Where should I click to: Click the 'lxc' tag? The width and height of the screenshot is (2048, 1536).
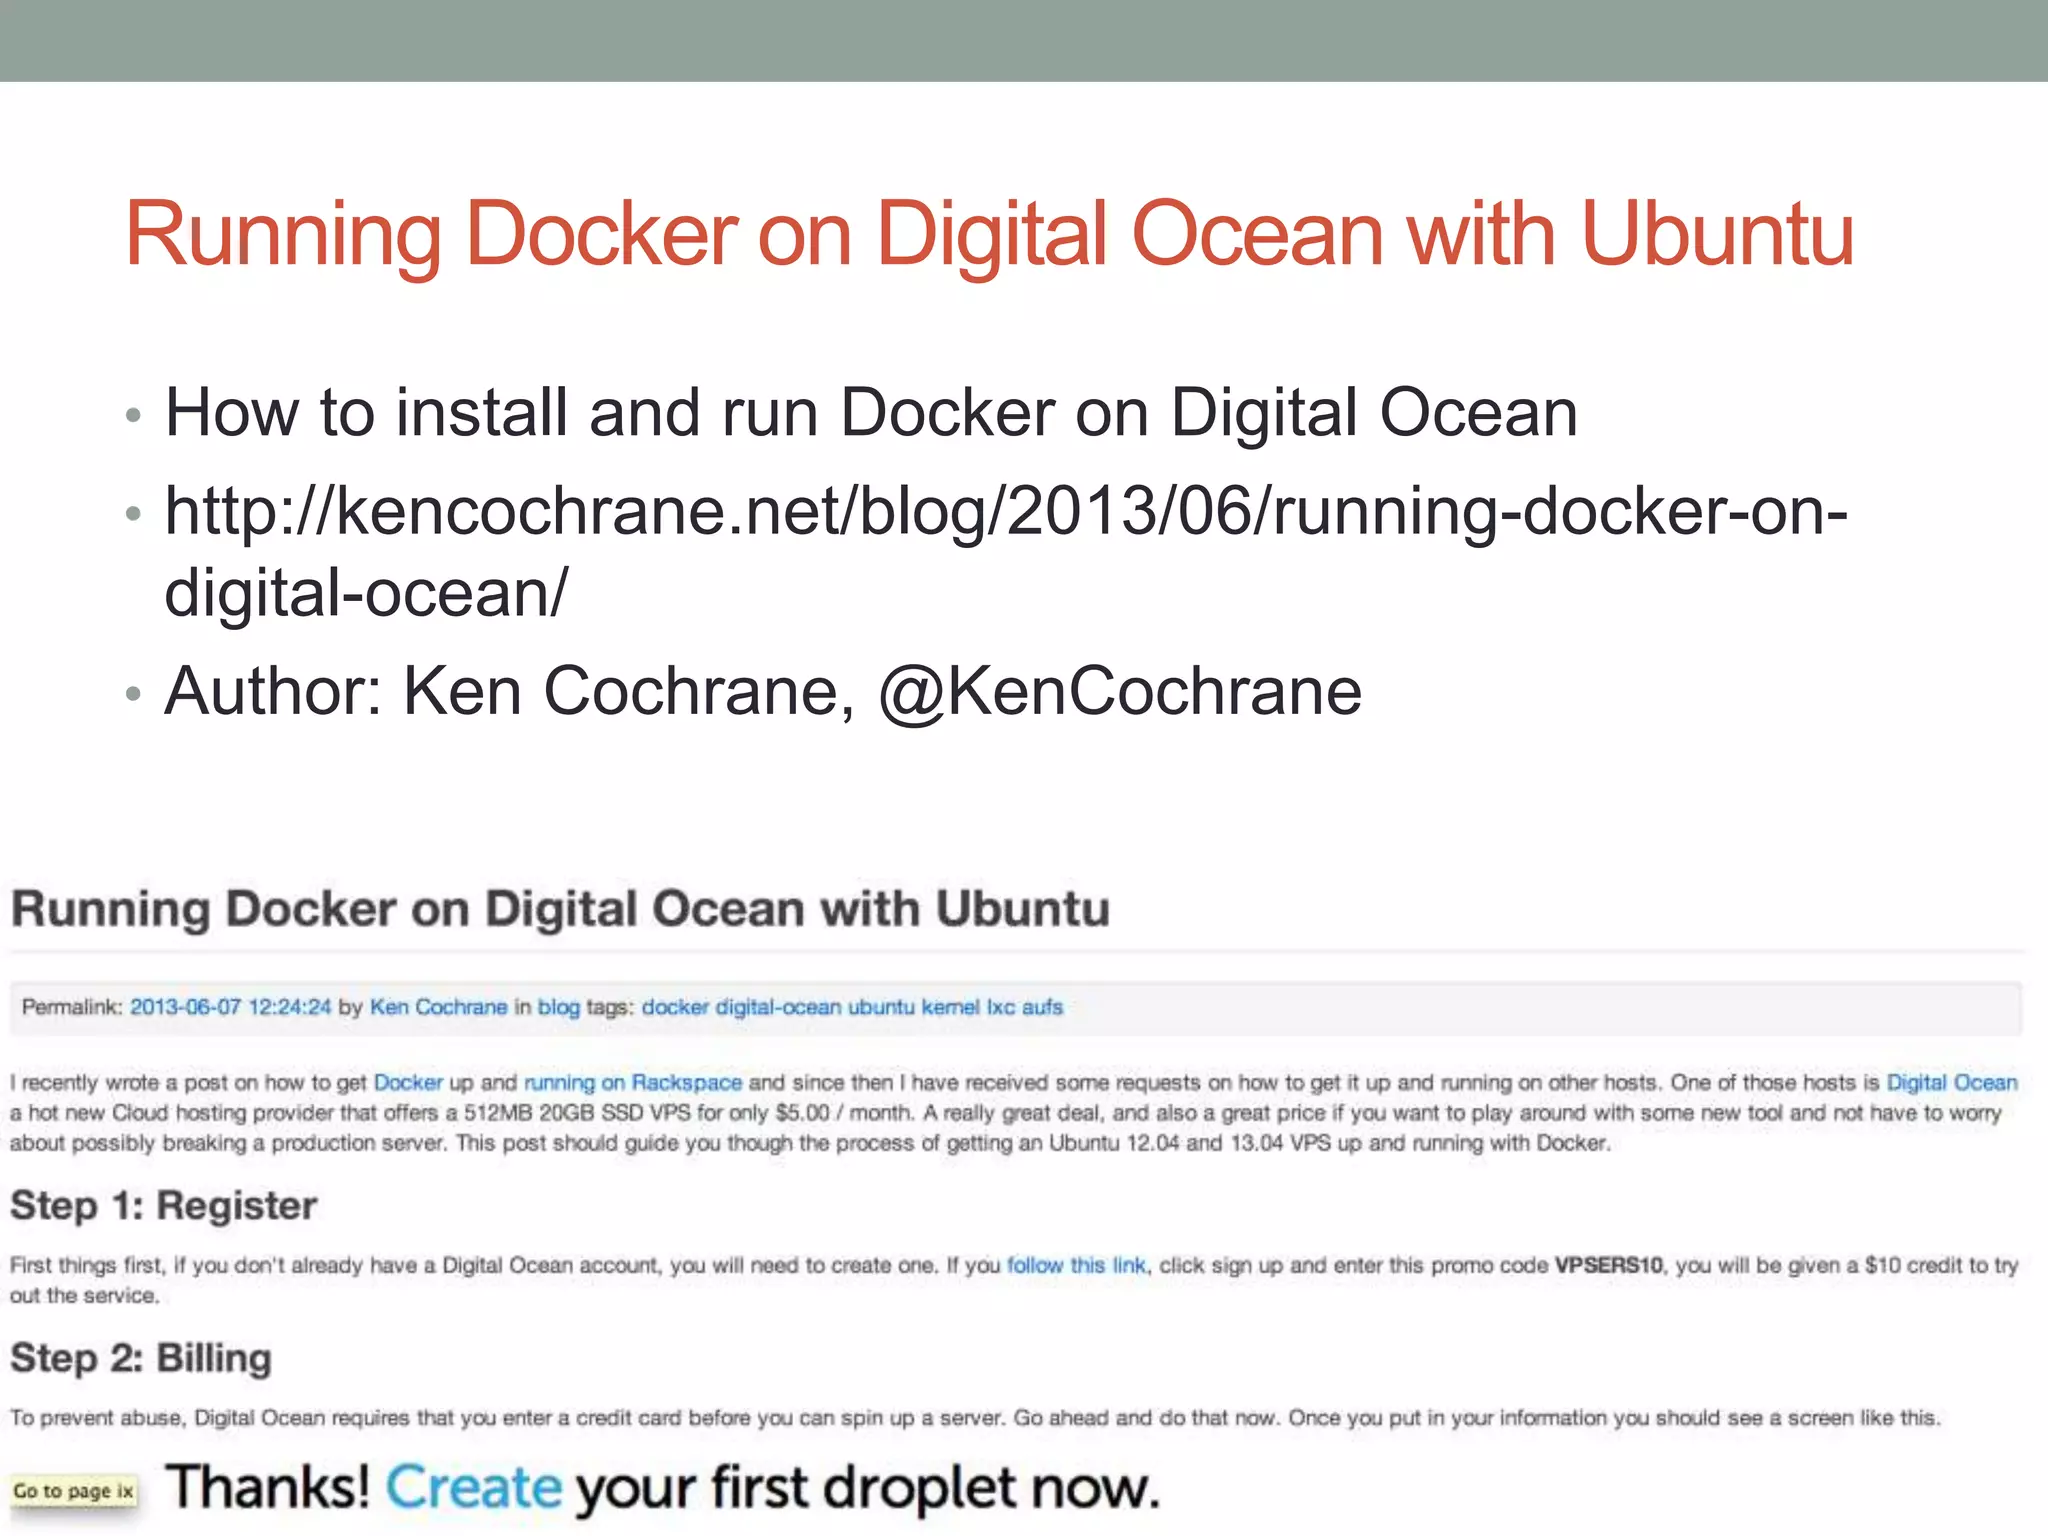[1000, 1007]
